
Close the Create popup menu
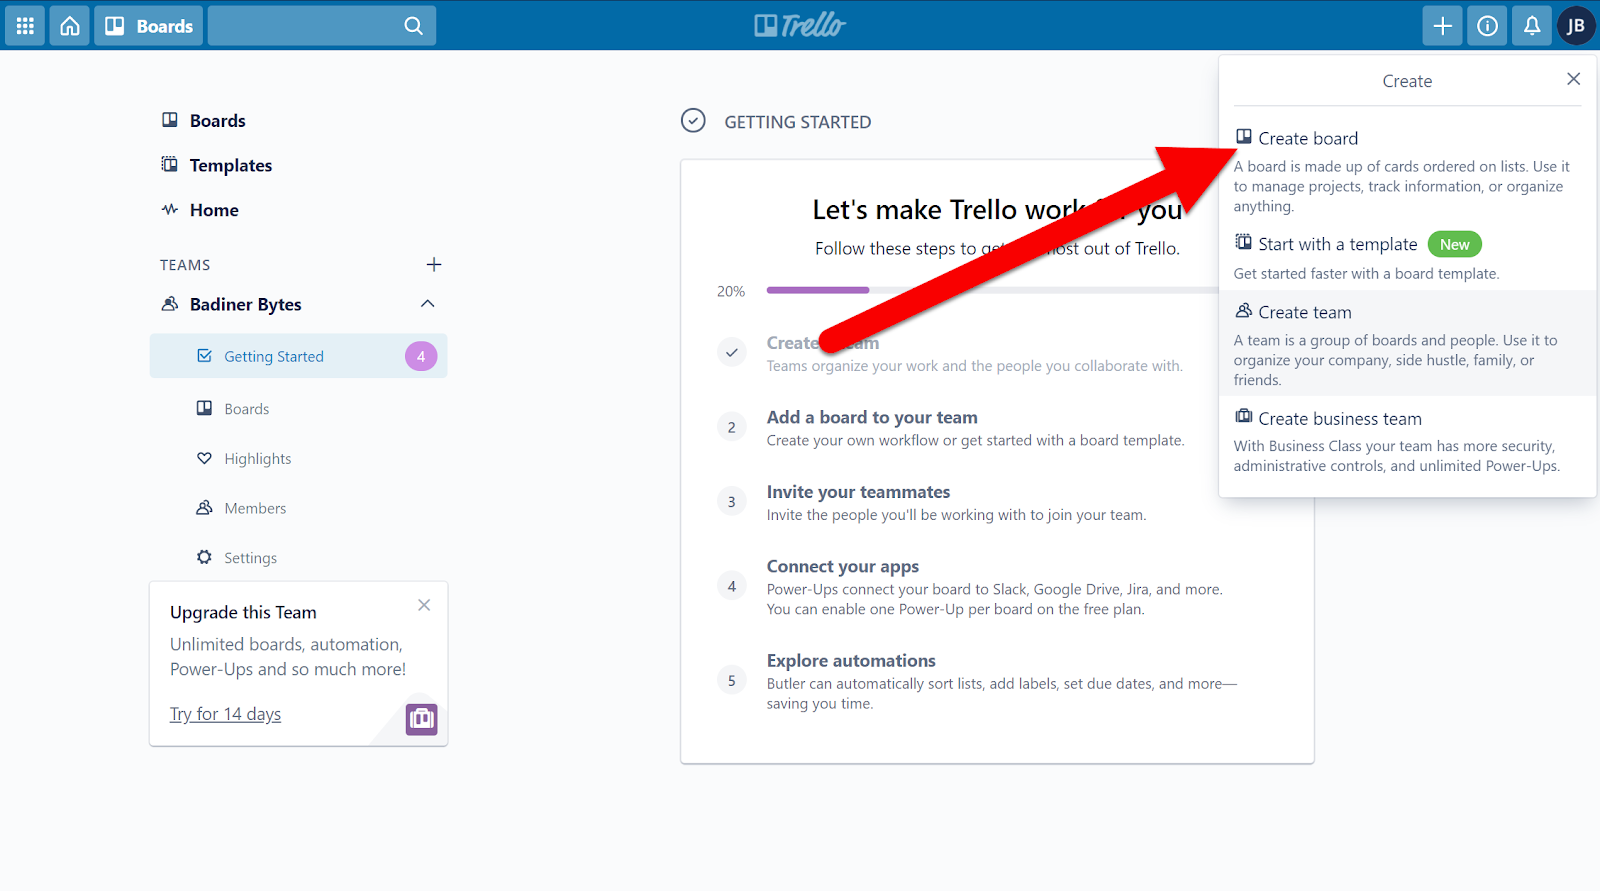(x=1573, y=79)
